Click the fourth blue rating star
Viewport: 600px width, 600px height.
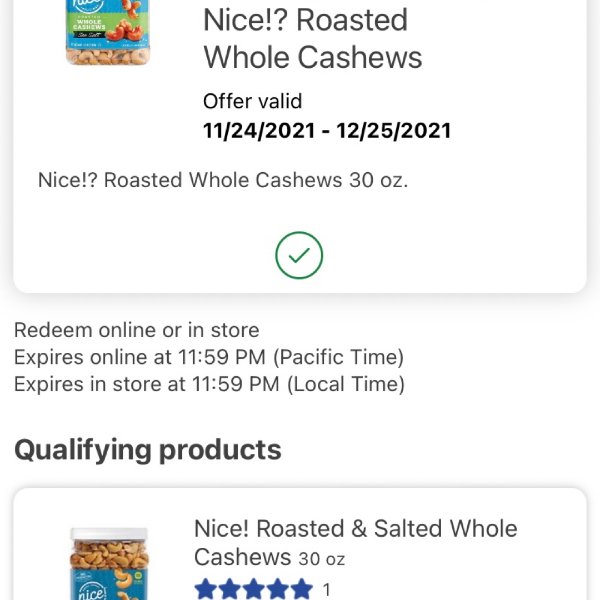pyautogui.click(x=278, y=589)
